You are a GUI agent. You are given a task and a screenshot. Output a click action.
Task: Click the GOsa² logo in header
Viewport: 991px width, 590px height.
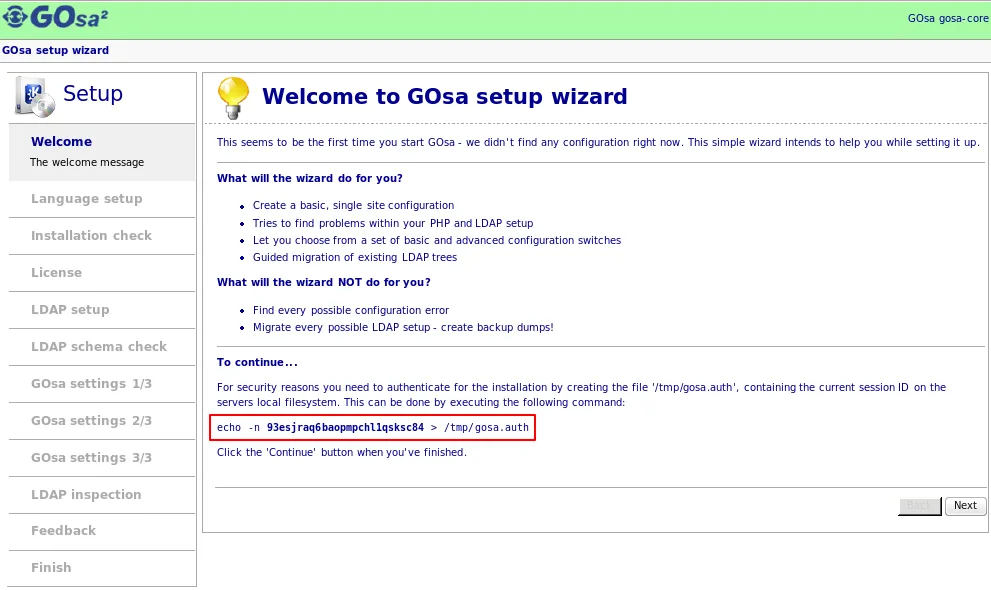point(55,18)
